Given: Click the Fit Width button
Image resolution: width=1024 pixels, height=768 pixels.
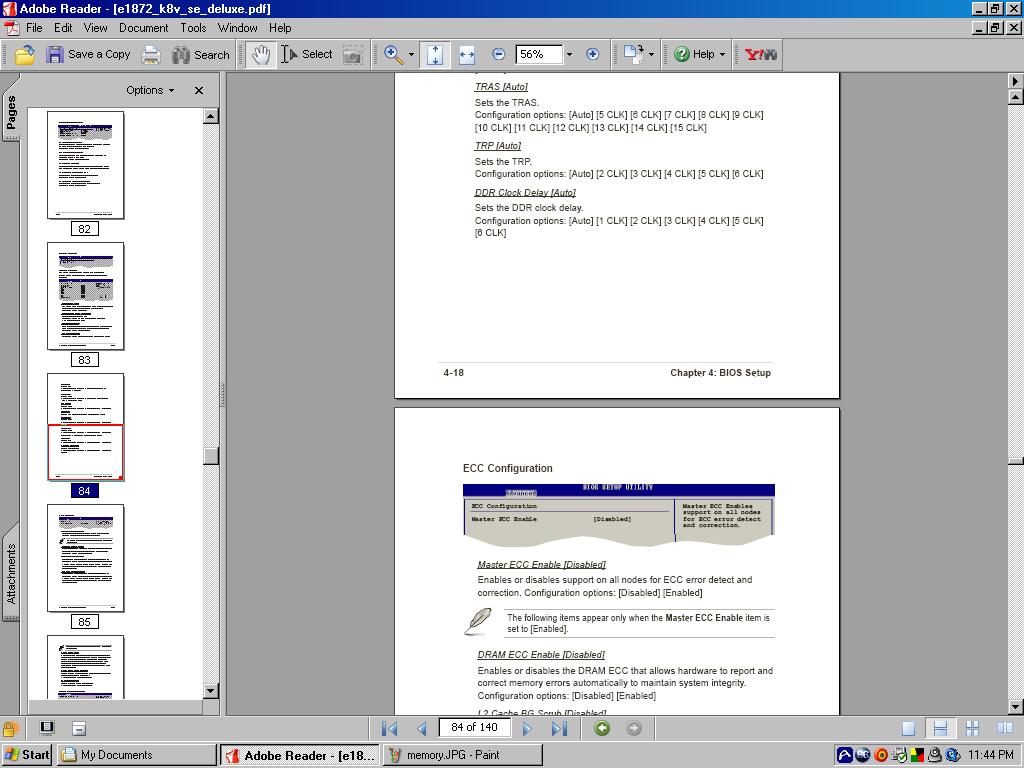Looking at the screenshot, I should pos(466,55).
